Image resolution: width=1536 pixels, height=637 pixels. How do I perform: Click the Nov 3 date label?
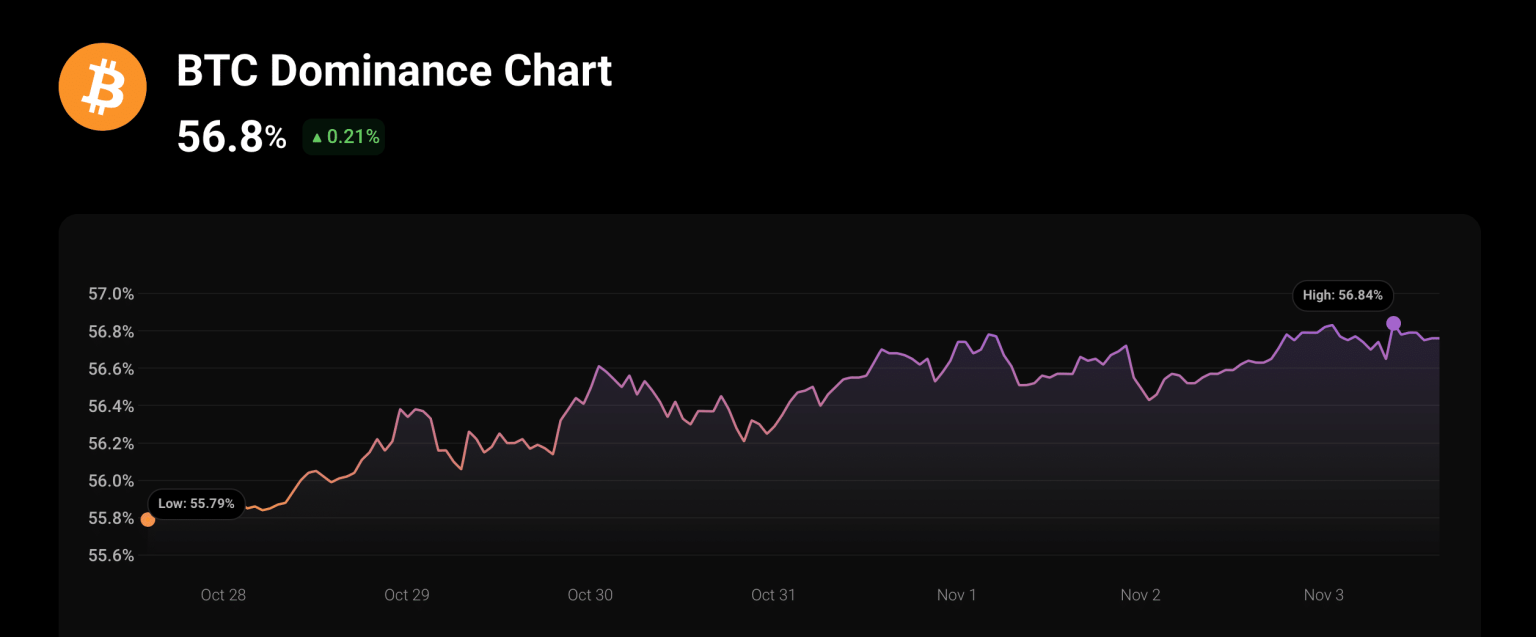pyautogui.click(x=1324, y=595)
